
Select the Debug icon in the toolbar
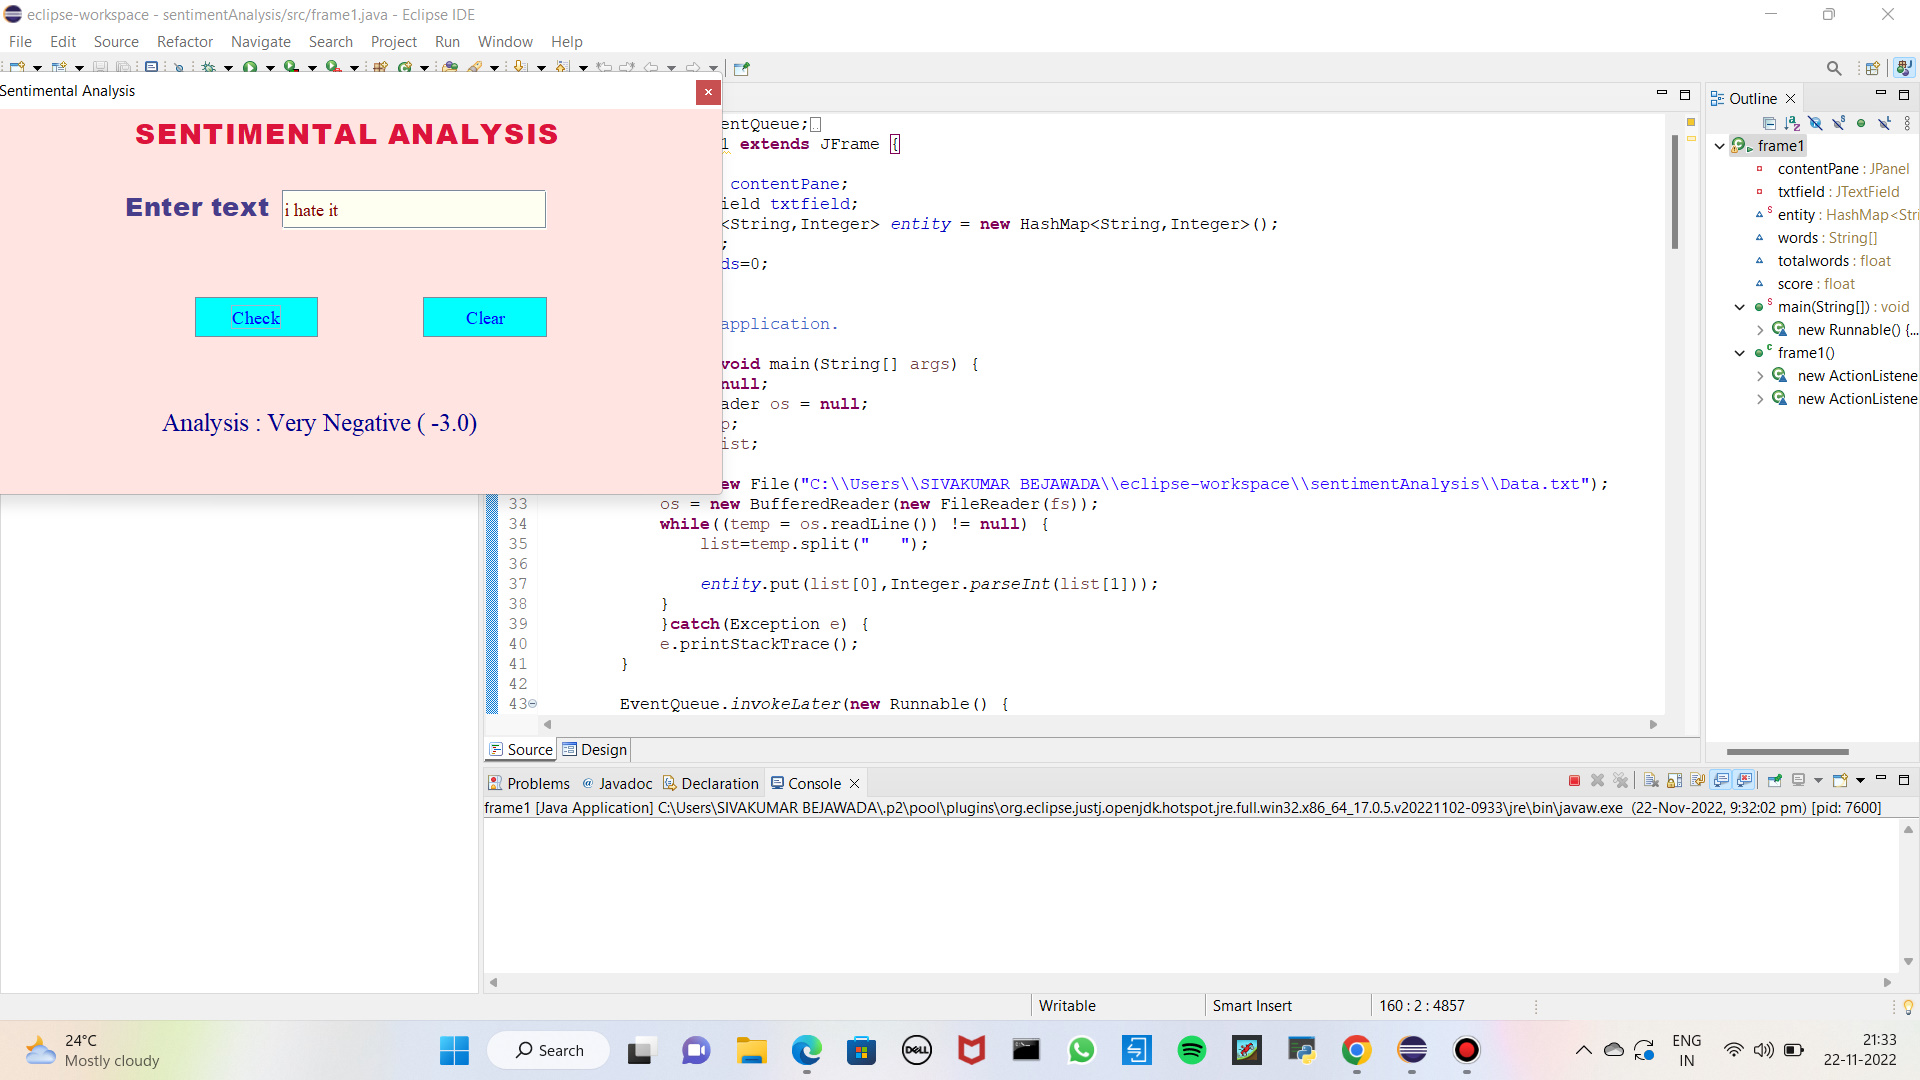point(209,68)
